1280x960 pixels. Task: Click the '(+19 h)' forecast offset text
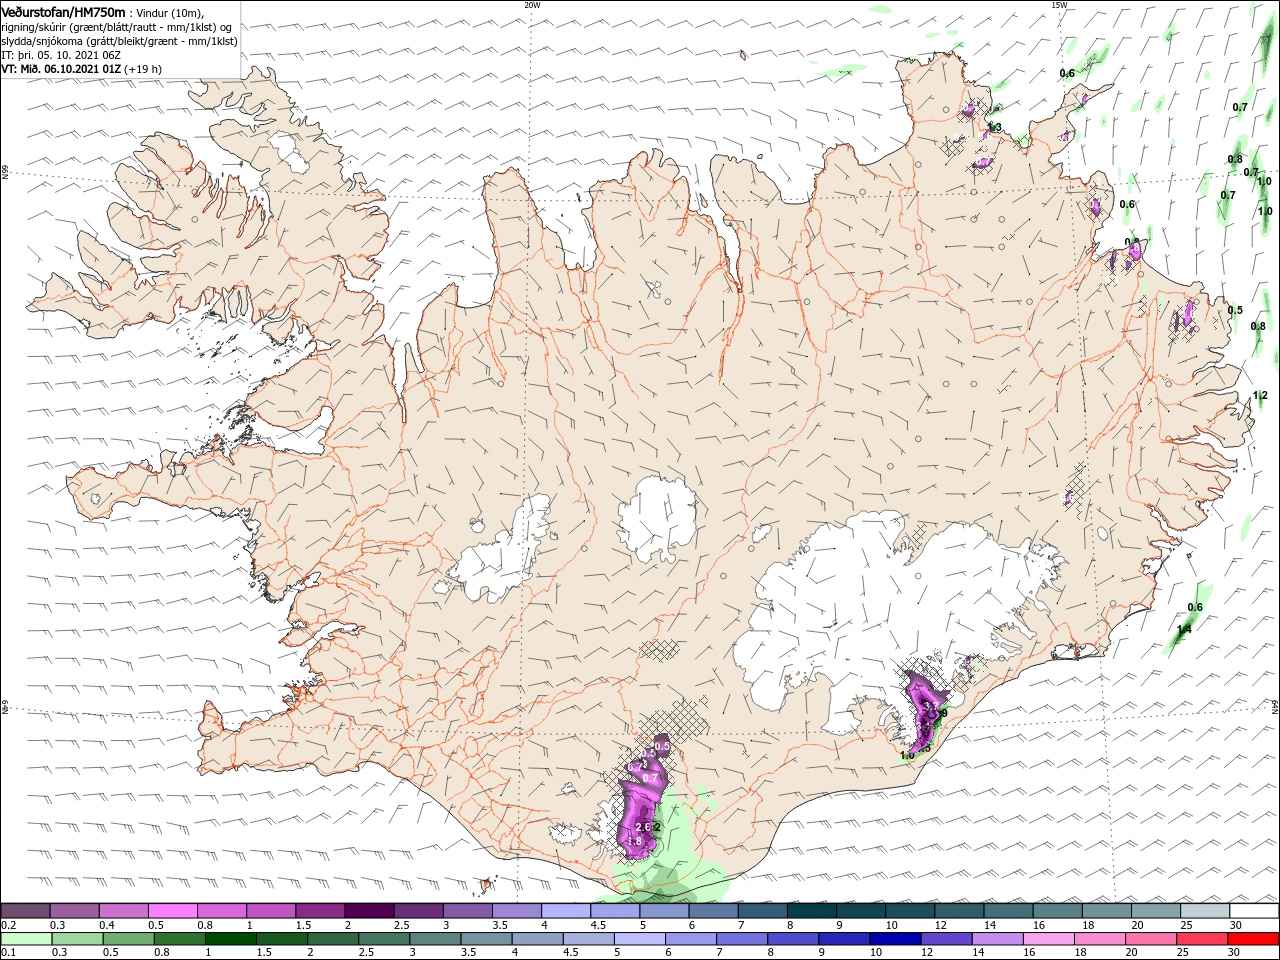144,69
